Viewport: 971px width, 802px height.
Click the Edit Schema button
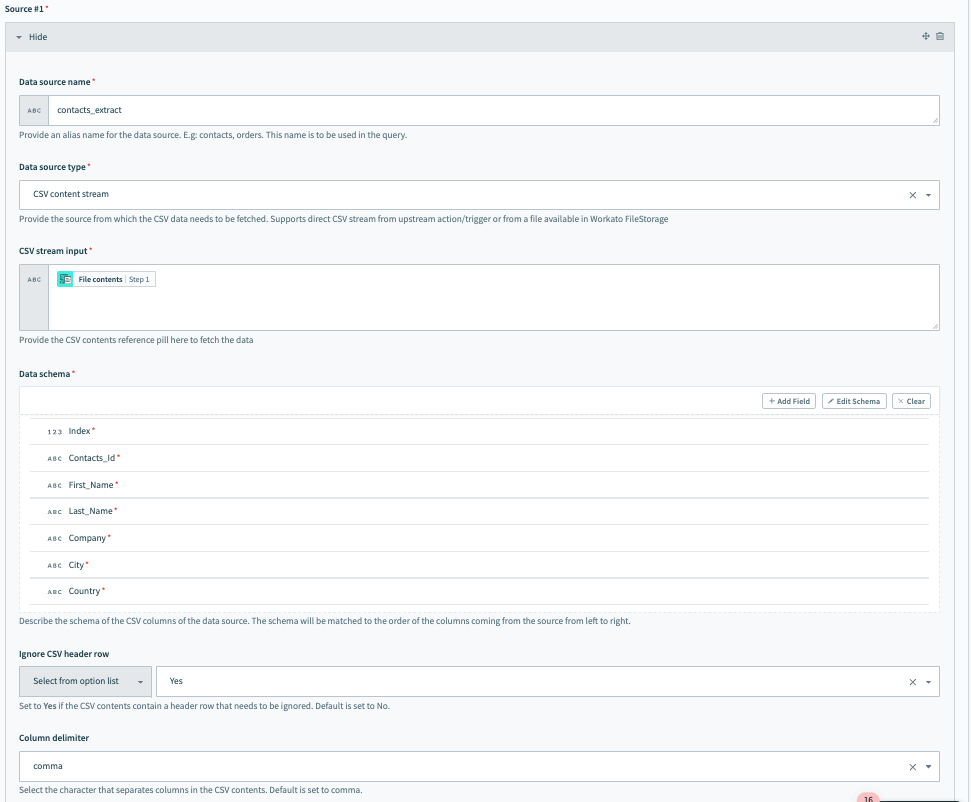(853, 401)
